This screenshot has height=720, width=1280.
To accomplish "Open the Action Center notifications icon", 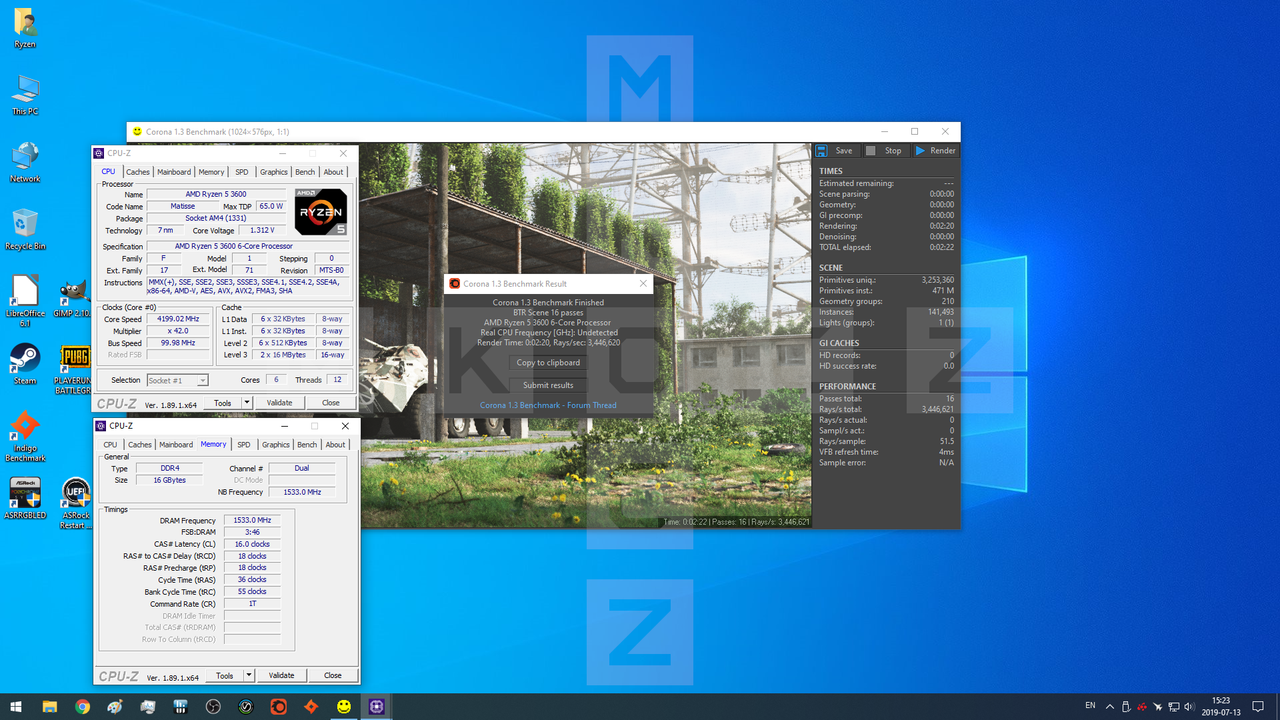I will [1257, 706].
